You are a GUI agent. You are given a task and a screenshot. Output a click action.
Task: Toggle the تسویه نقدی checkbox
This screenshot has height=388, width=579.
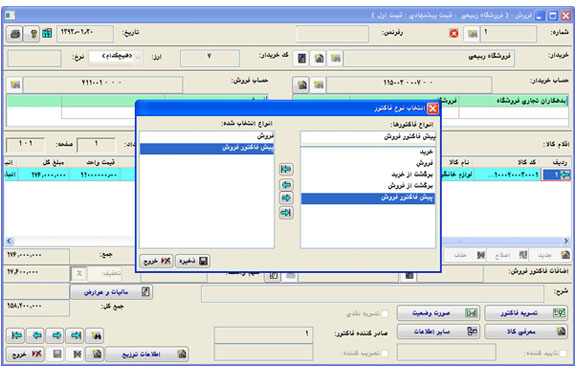(x=385, y=314)
